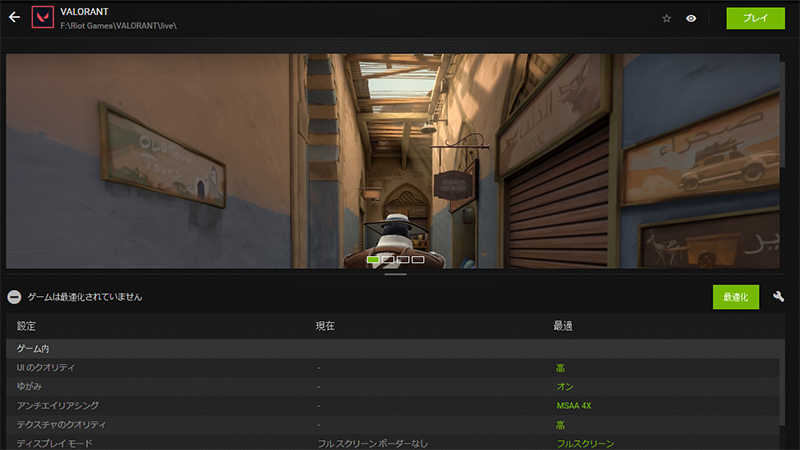Screen dimensions: 800x450
Task: Click the VALORANT game logo icon
Action: click(x=42, y=17)
